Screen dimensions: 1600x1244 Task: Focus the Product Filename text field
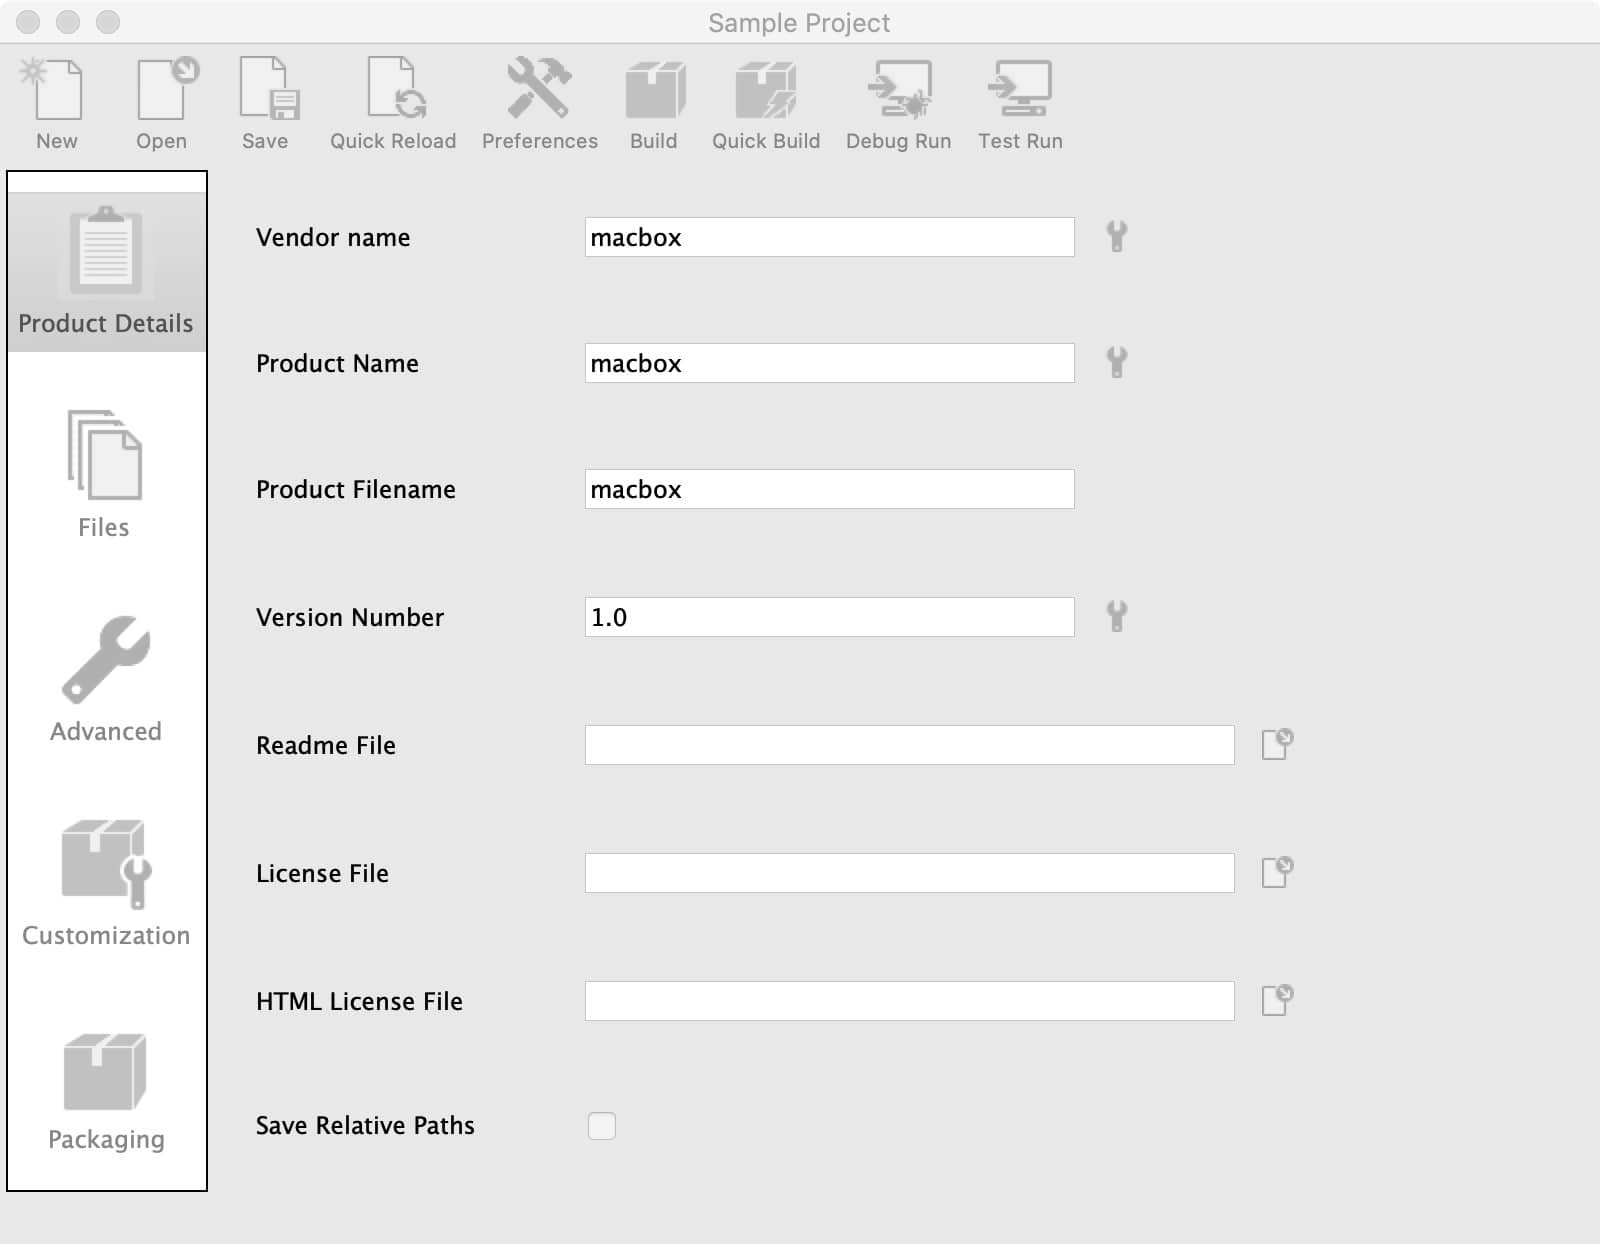[830, 489]
